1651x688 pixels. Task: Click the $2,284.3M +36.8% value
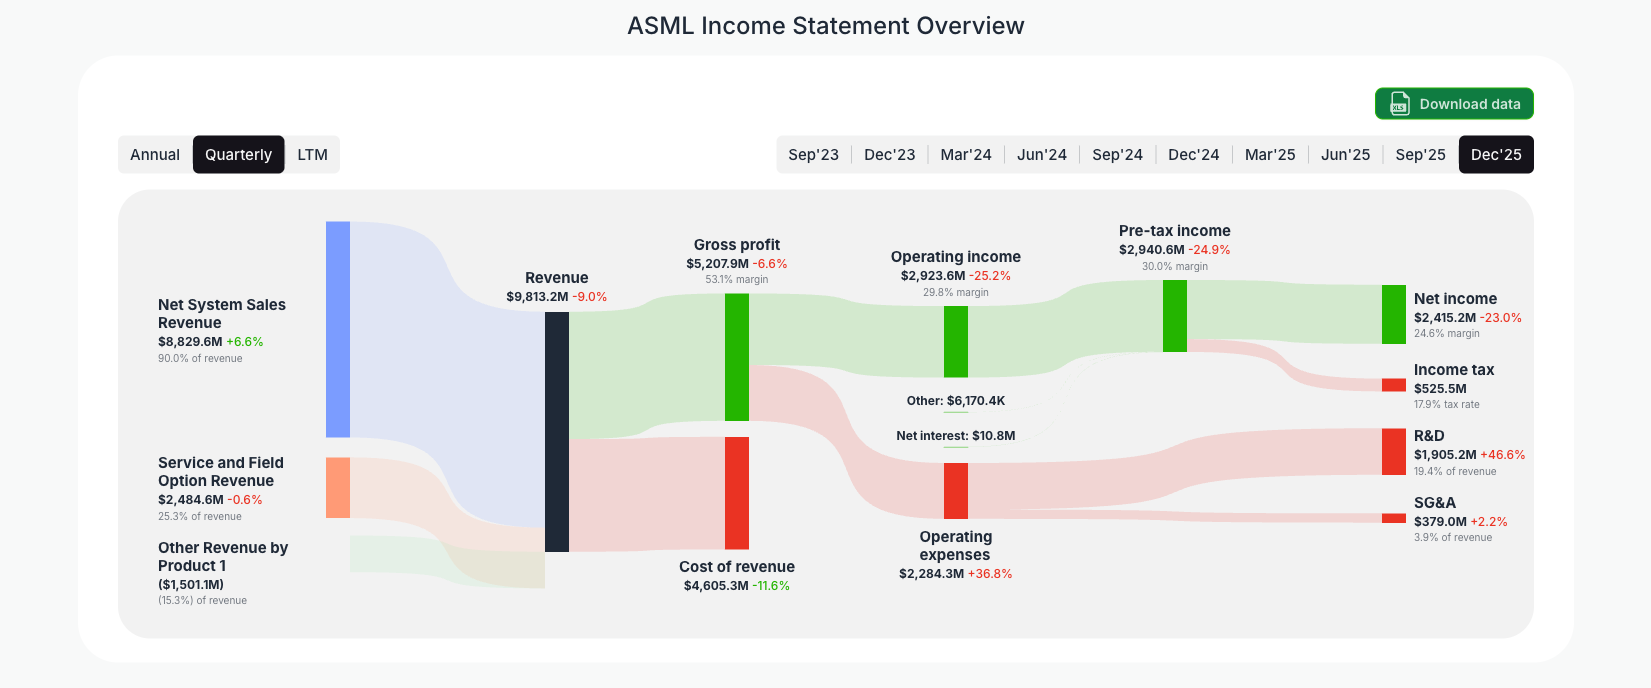pos(956,574)
